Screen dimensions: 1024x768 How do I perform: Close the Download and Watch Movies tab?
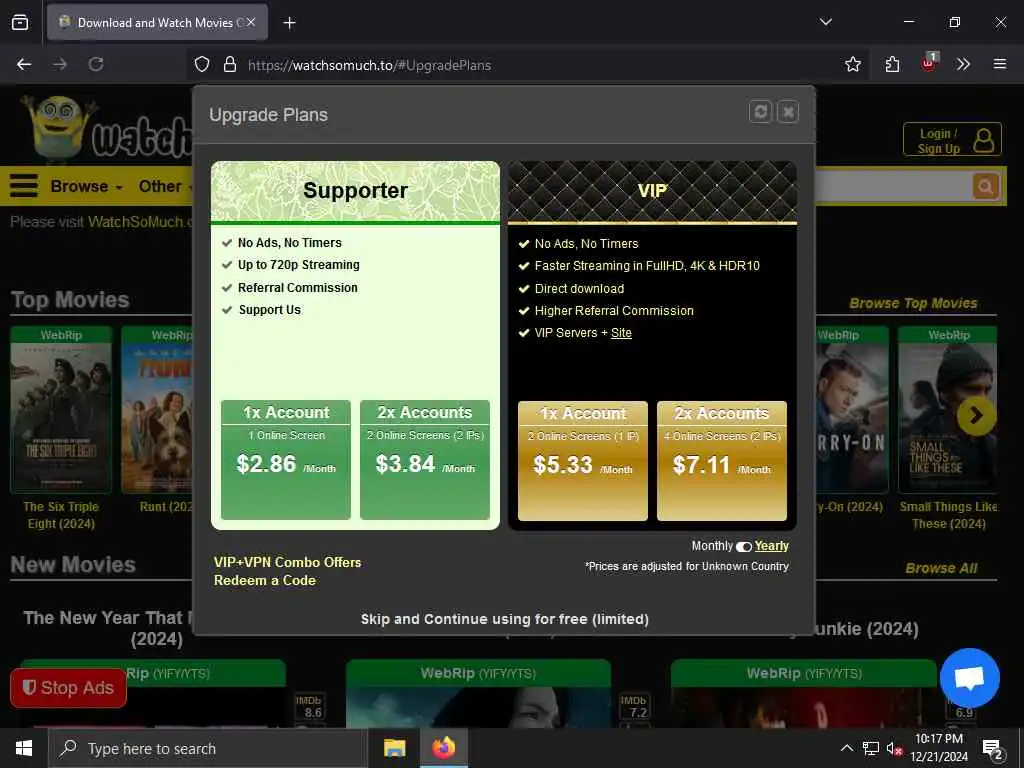[x=251, y=22]
